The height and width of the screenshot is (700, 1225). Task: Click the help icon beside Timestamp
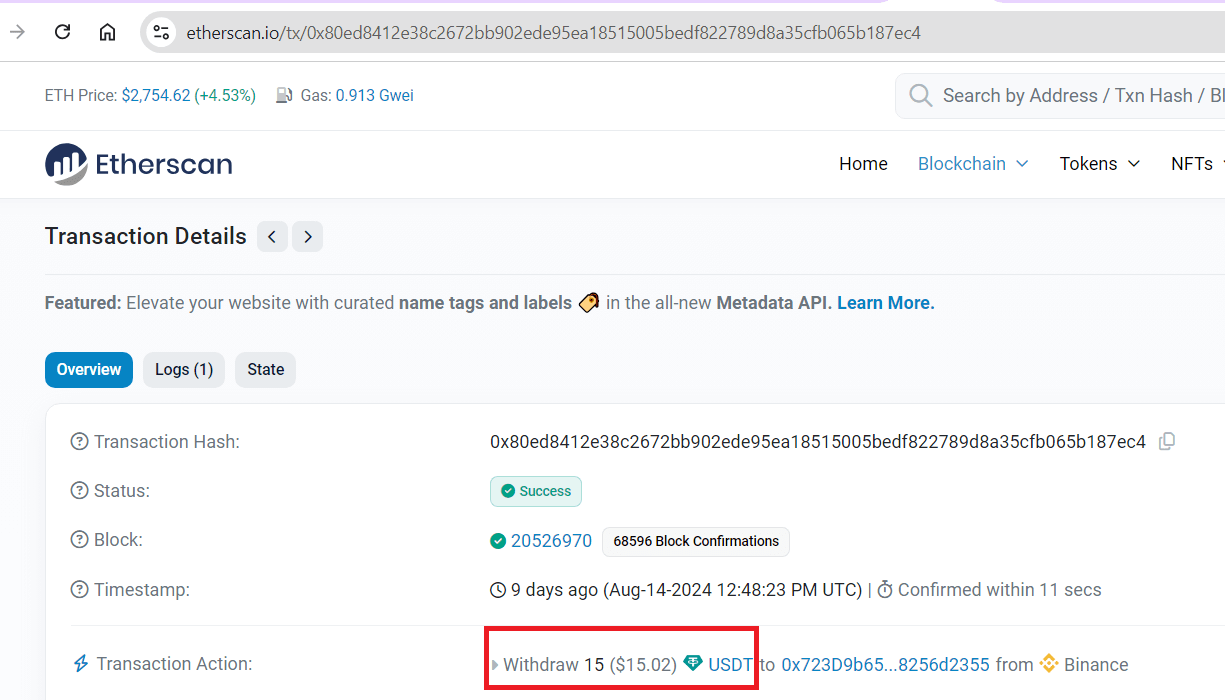[79, 590]
